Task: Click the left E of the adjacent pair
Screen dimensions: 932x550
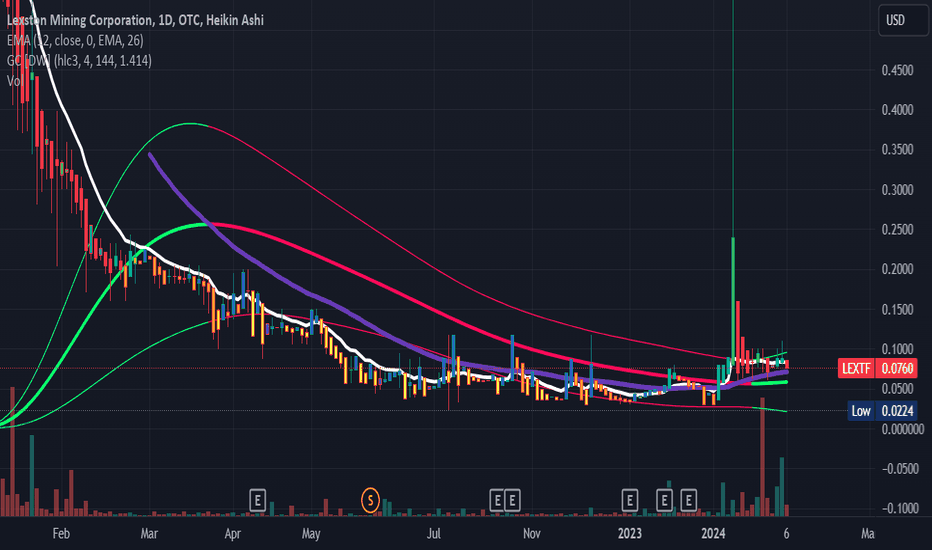Action: coord(498,501)
